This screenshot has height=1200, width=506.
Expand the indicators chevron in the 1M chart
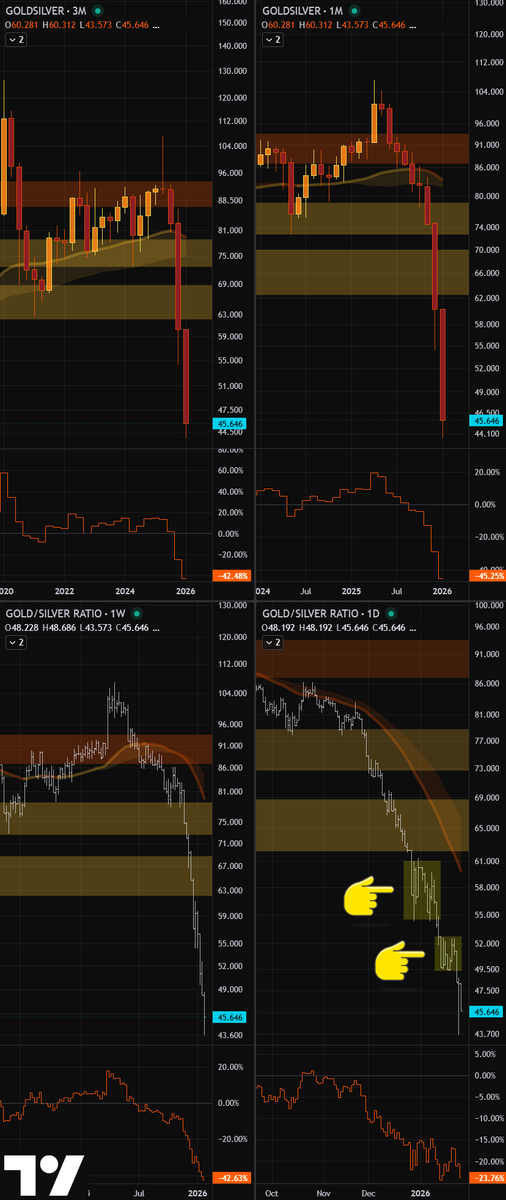[274, 40]
